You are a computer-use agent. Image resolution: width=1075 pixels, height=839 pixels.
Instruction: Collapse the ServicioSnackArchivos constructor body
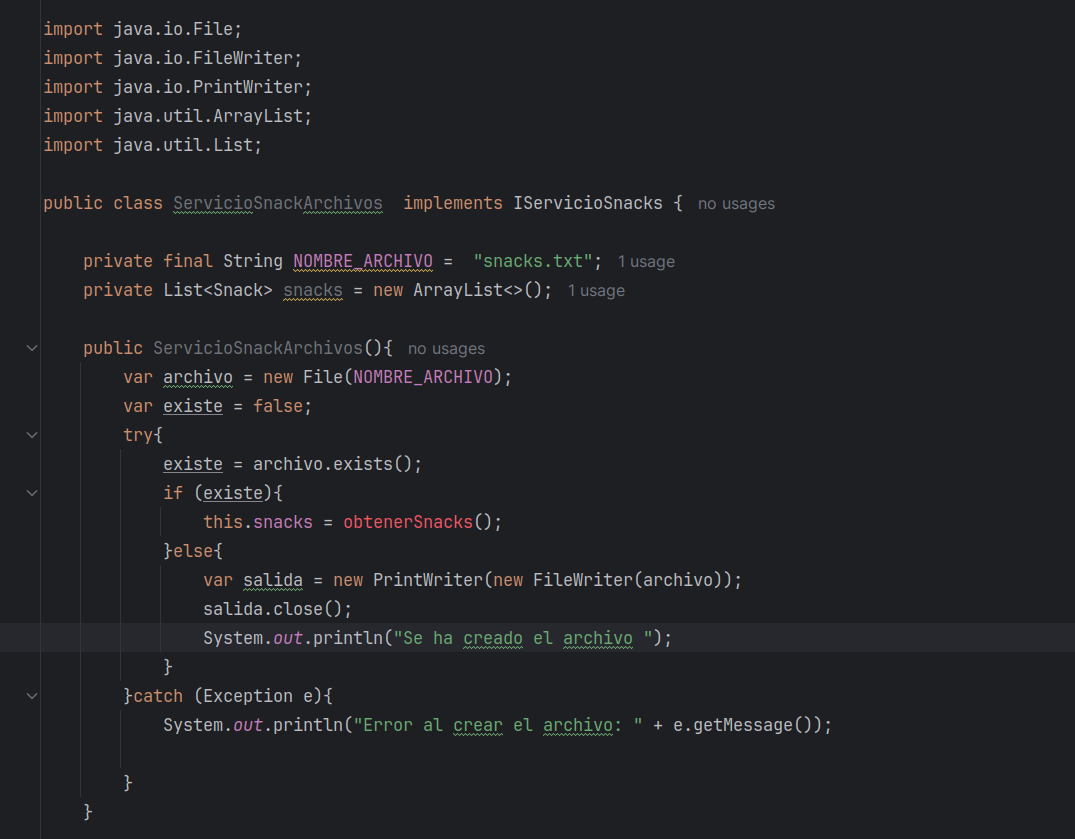pyautogui.click(x=31, y=348)
